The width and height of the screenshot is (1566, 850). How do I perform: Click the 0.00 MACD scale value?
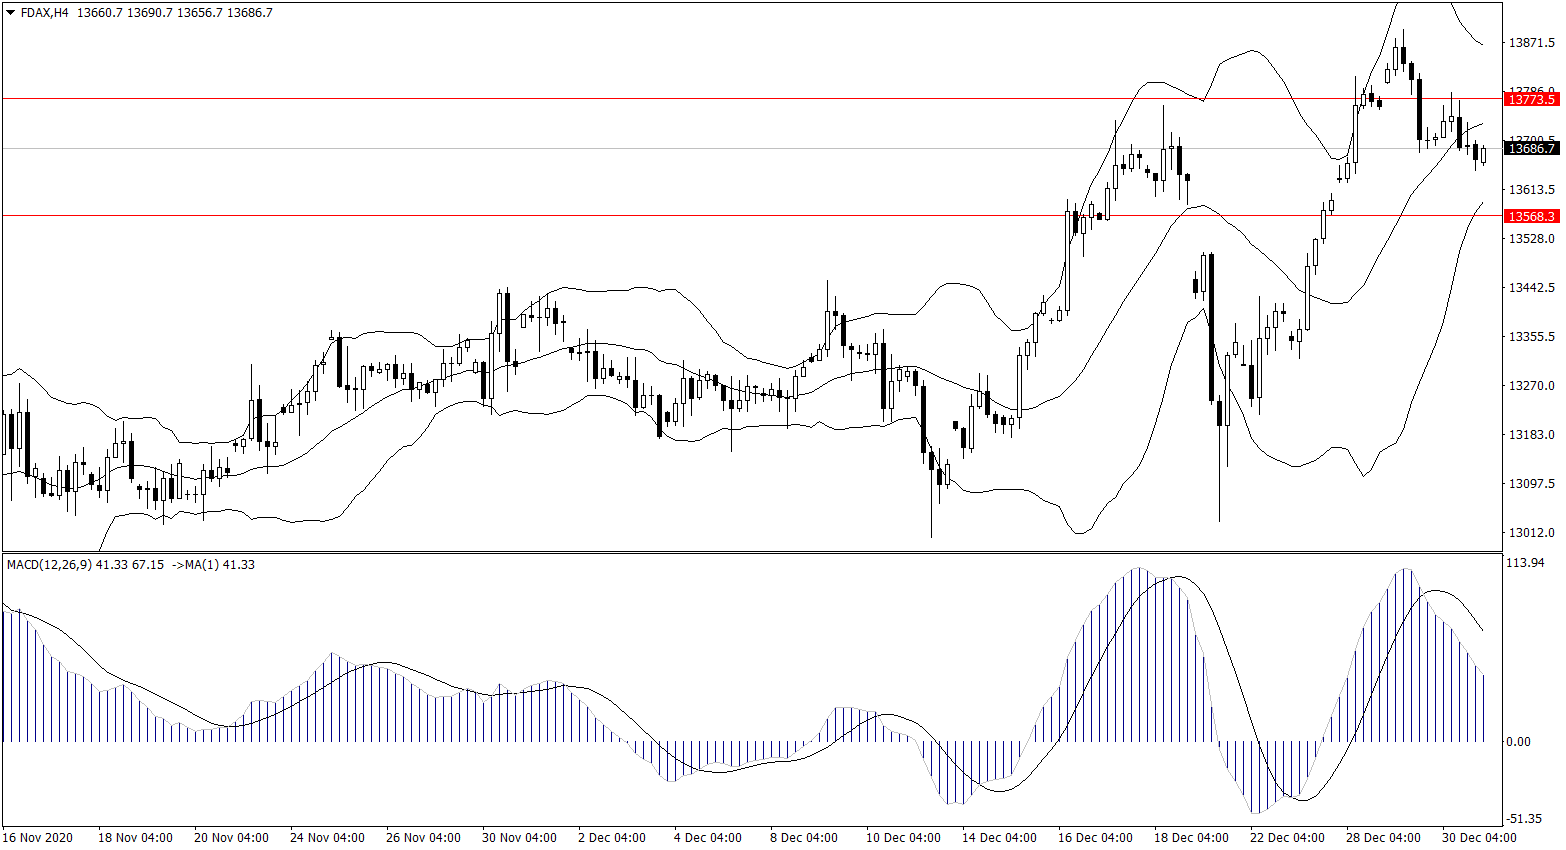1518,742
